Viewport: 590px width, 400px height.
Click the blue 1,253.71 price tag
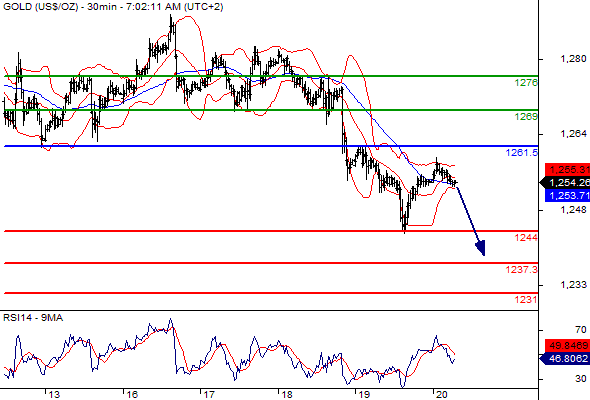(x=567, y=195)
